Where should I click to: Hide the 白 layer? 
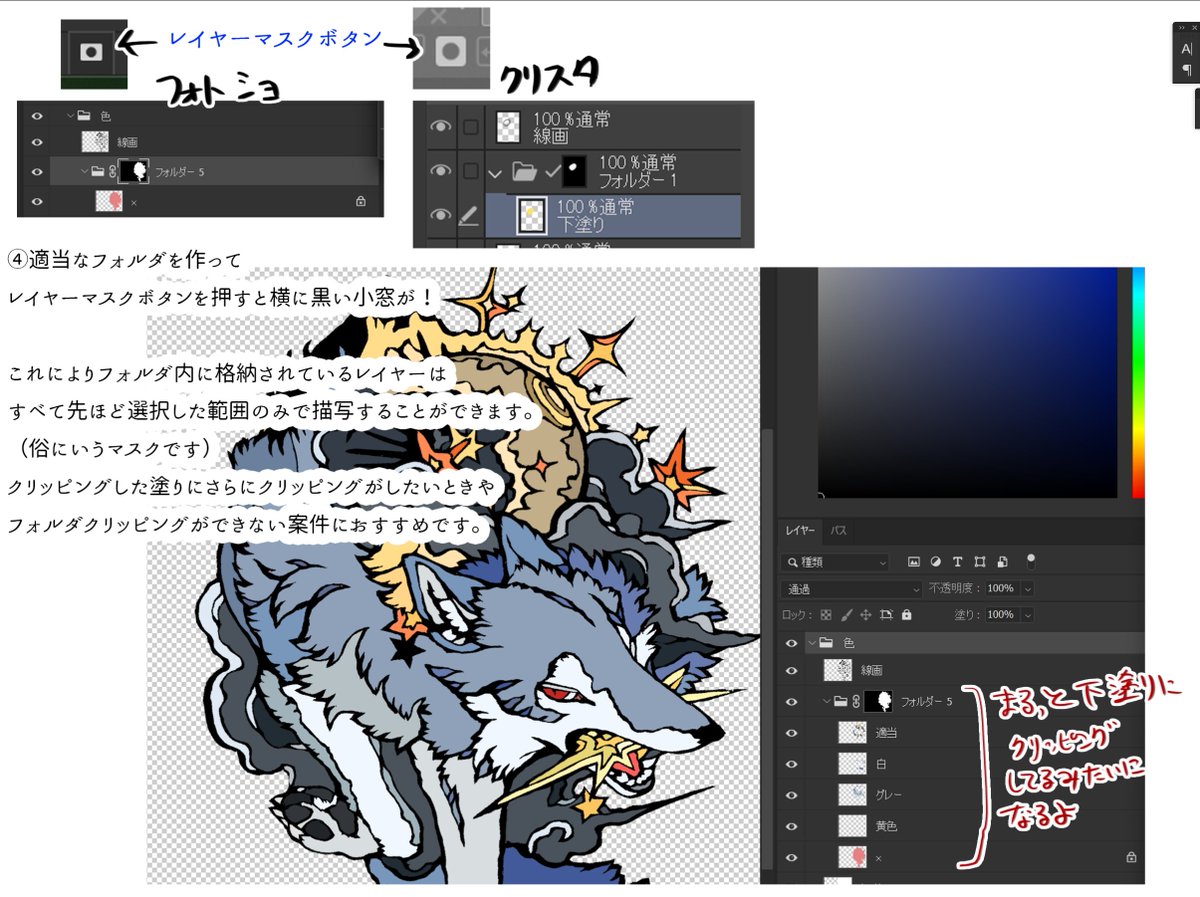(x=791, y=764)
